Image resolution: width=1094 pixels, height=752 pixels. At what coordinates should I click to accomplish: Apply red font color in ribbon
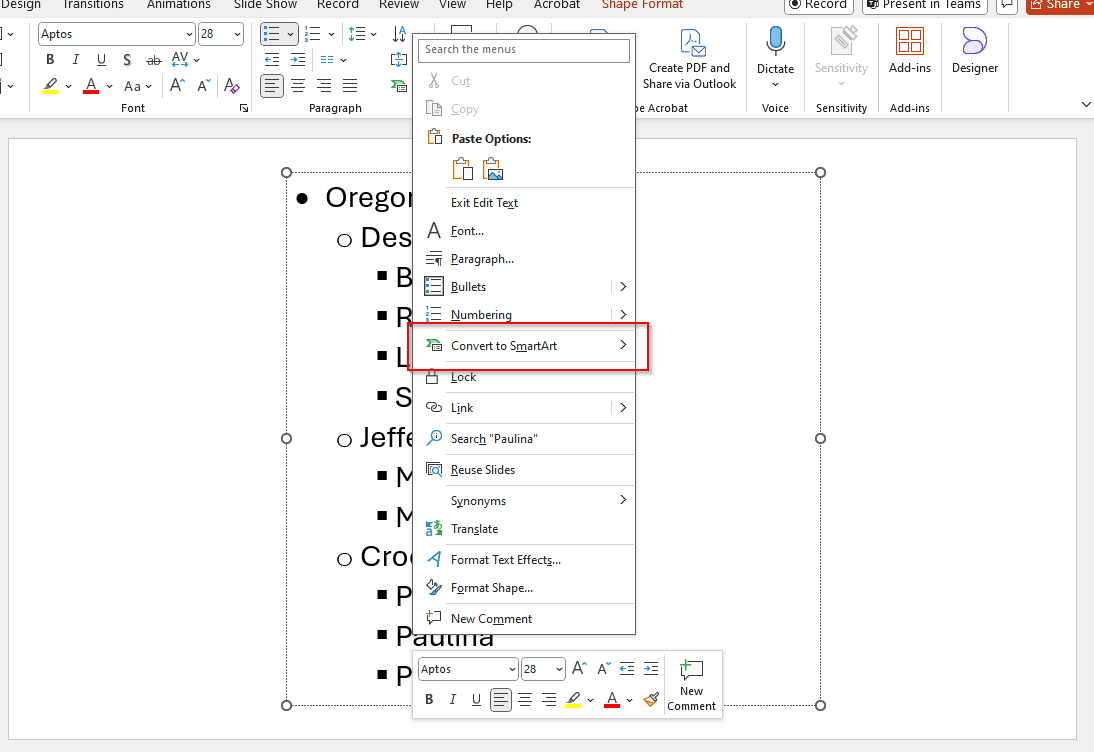click(x=91, y=87)
